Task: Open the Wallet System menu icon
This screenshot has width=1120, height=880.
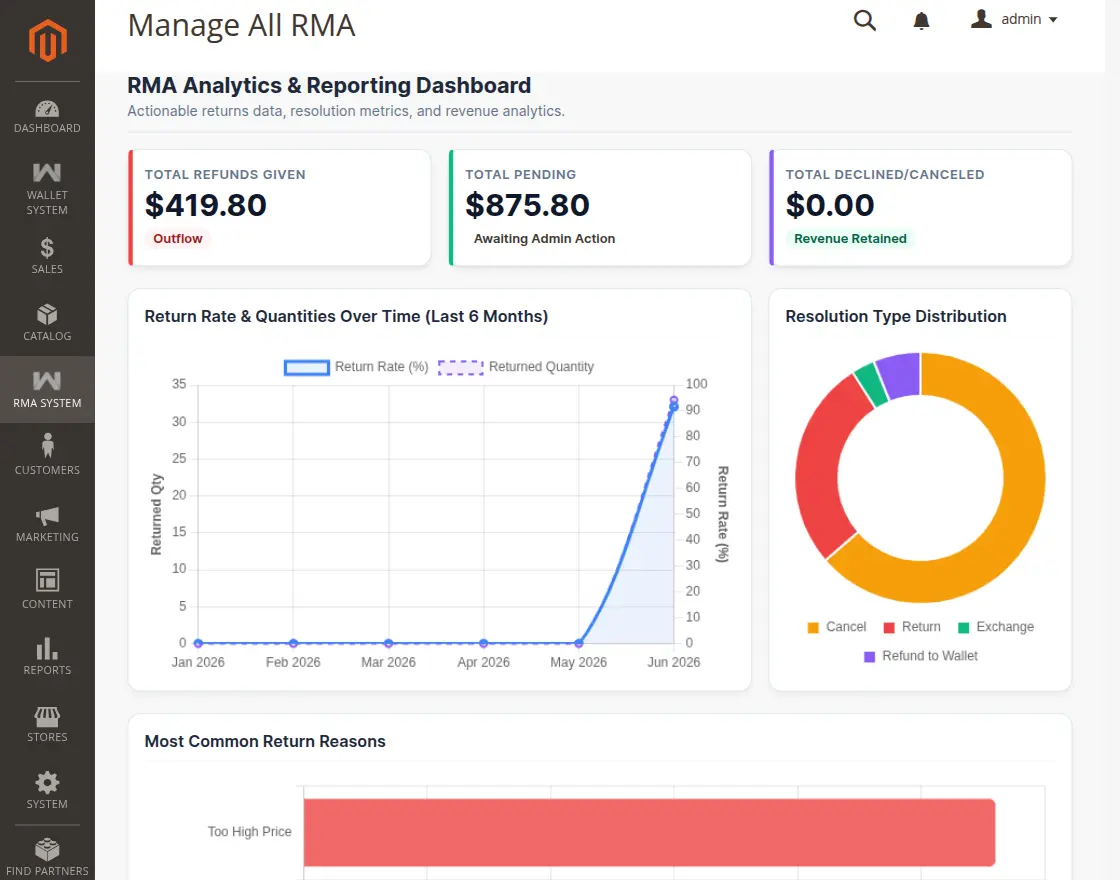Action: [x=47, y=172]
